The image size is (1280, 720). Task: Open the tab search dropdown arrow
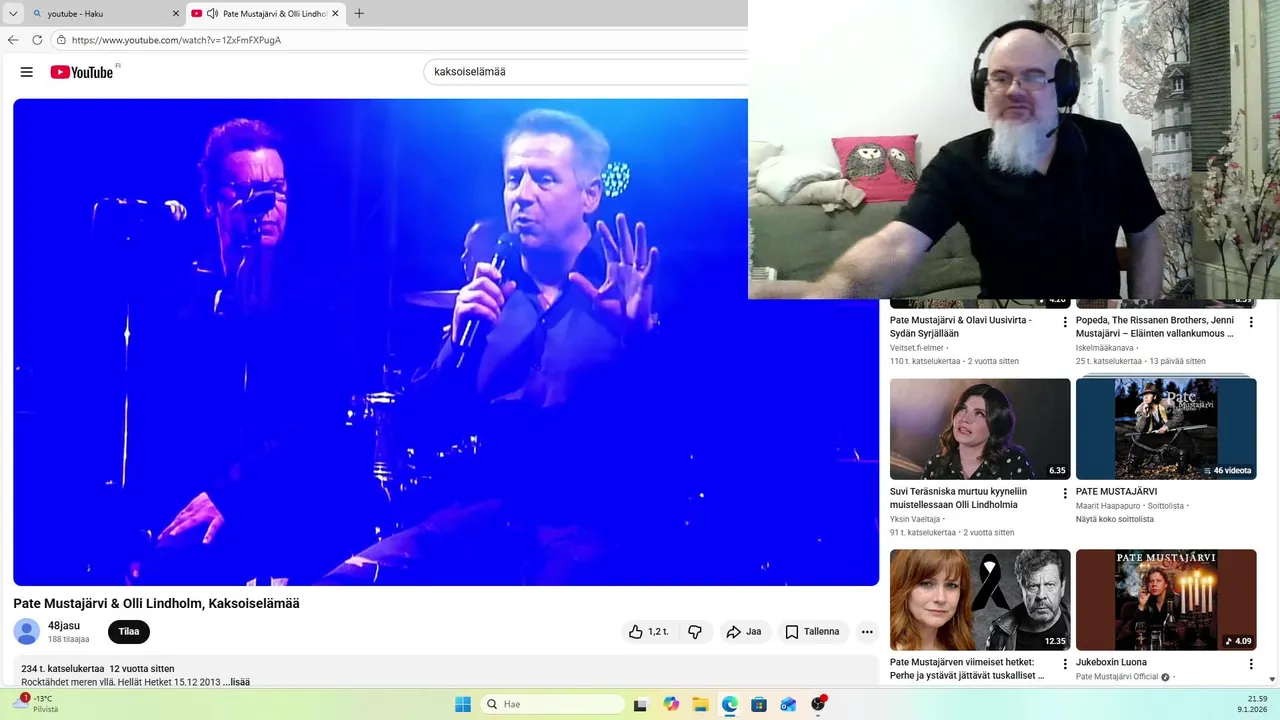point(13,14)
